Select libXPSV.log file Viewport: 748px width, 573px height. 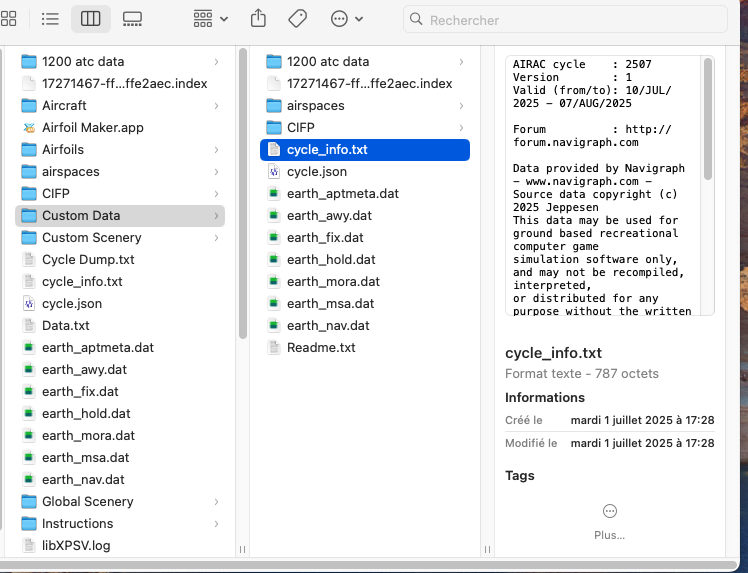tap(75, 545)
